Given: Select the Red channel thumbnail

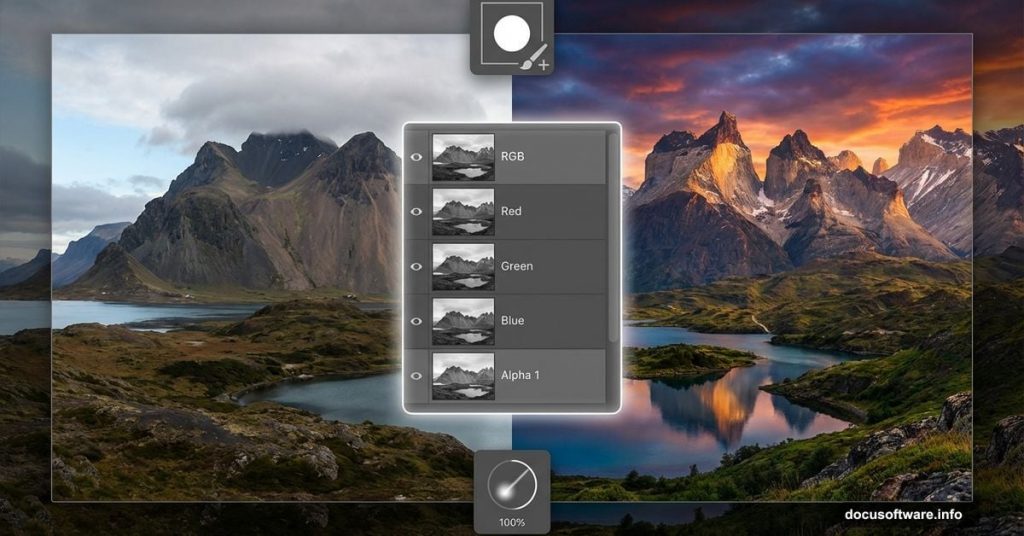Looking at the screenshot, I should point(463,212).
